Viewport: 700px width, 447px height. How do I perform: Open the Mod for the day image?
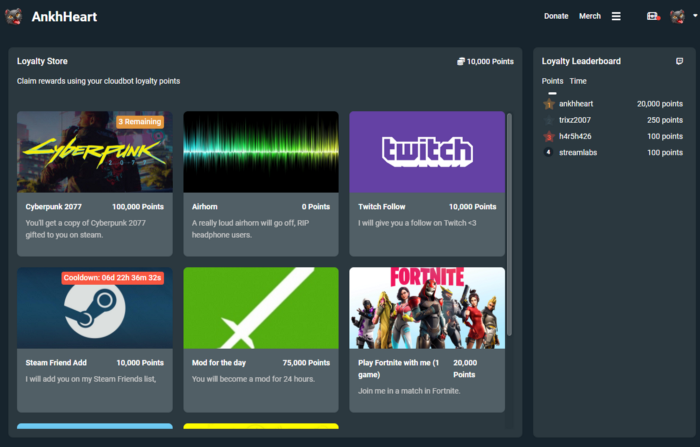[261, 308]
